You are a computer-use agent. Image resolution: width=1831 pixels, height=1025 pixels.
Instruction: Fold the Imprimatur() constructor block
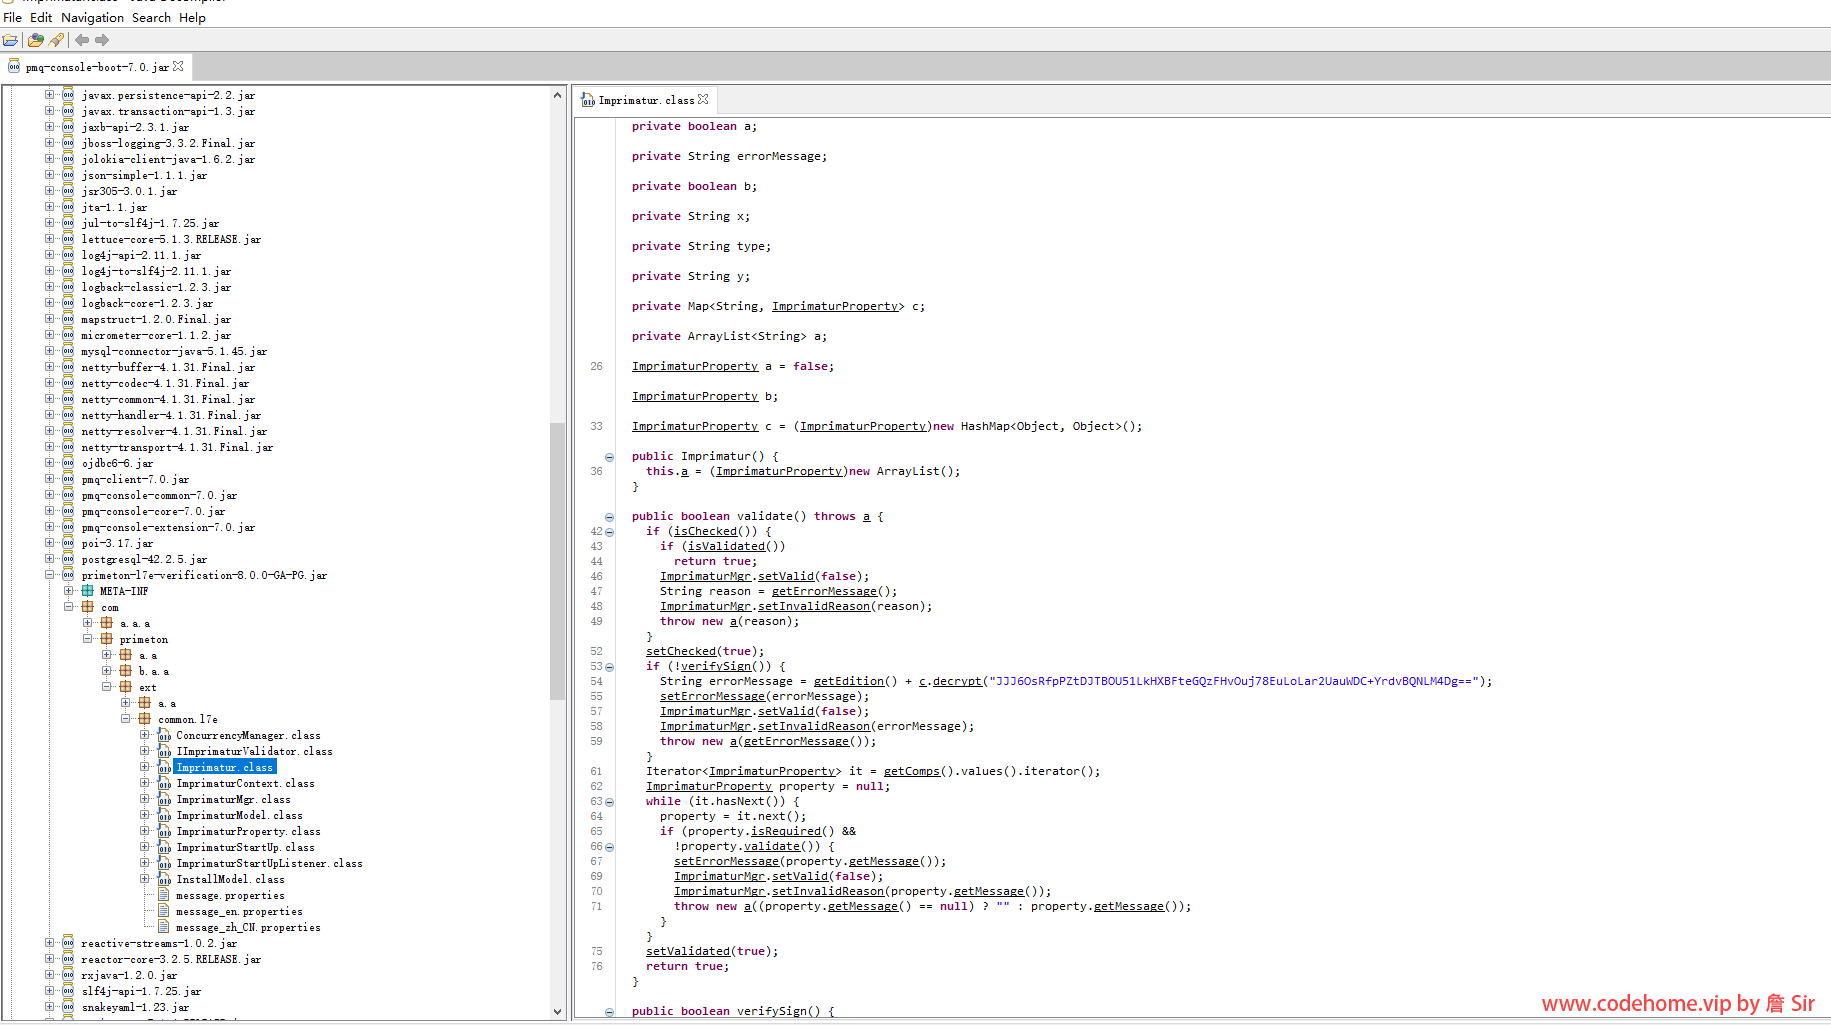pos(609,457)
